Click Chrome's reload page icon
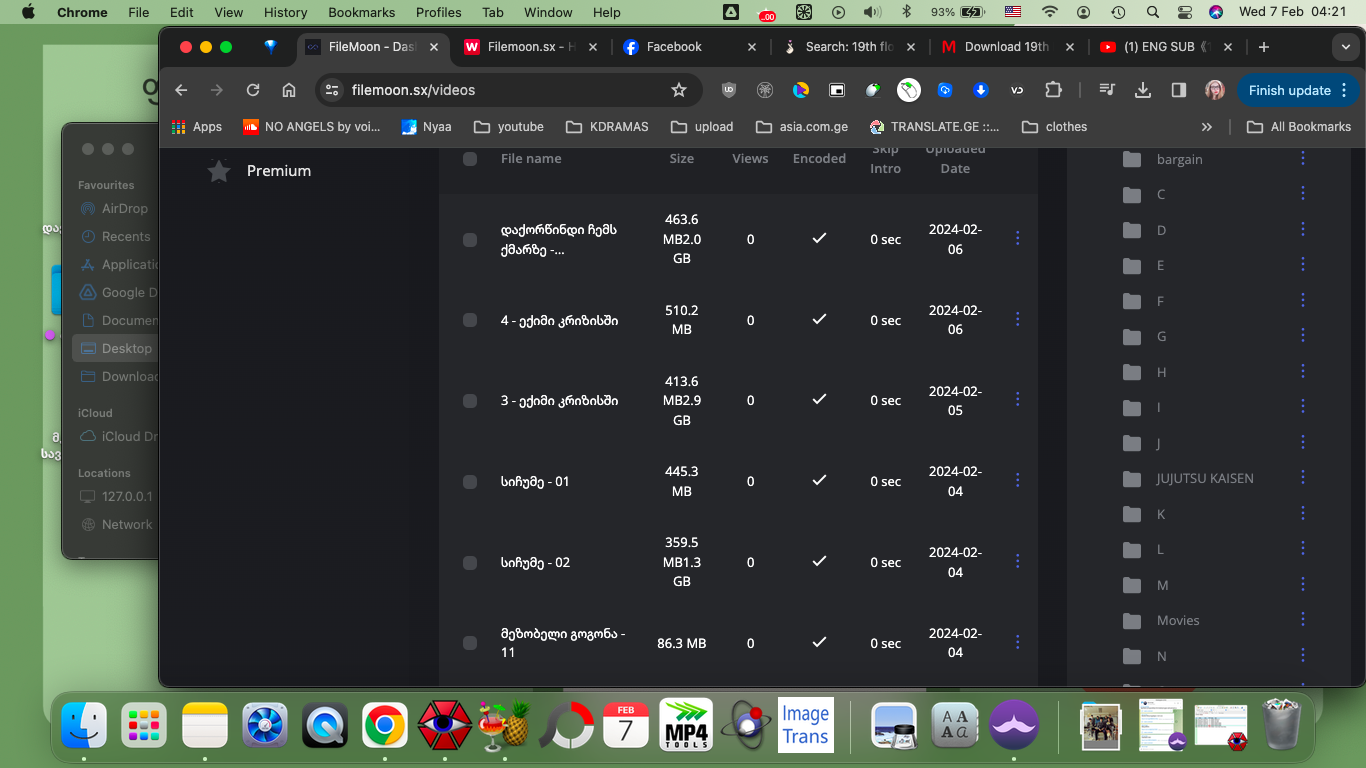This screenshot has width=1366, height=768. coord(253,90)
